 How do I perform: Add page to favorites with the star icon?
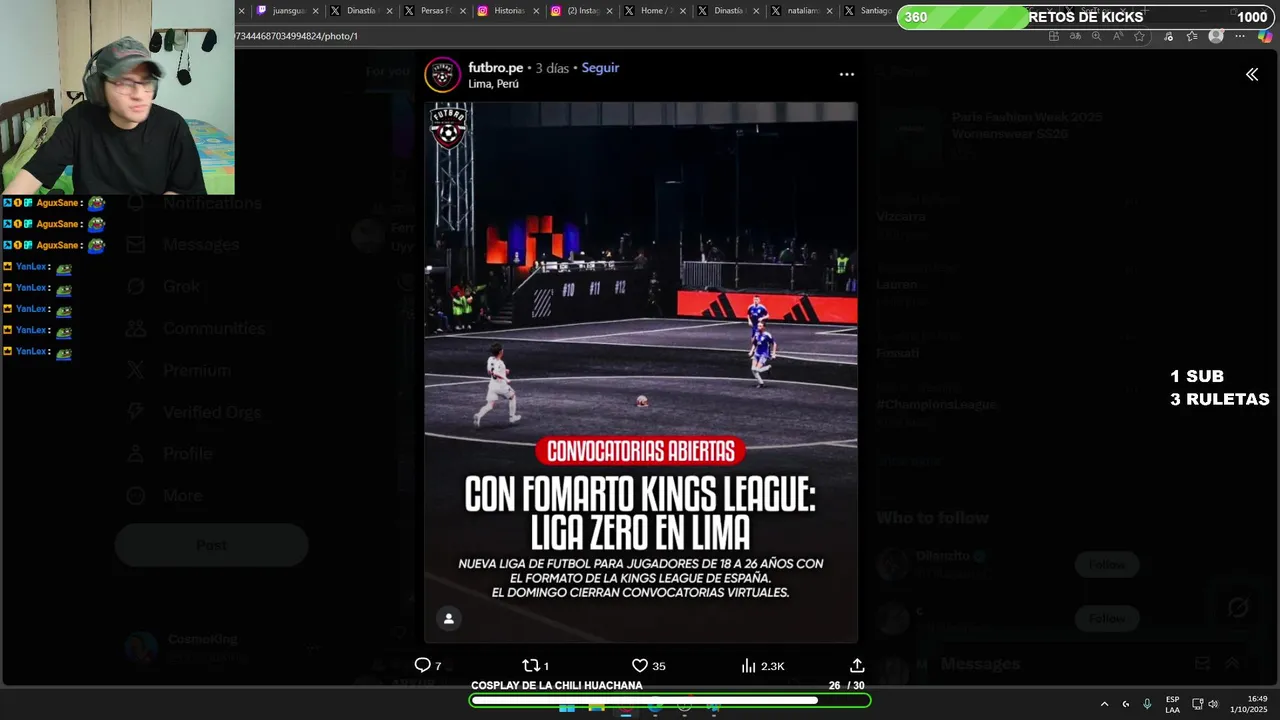1138,36
